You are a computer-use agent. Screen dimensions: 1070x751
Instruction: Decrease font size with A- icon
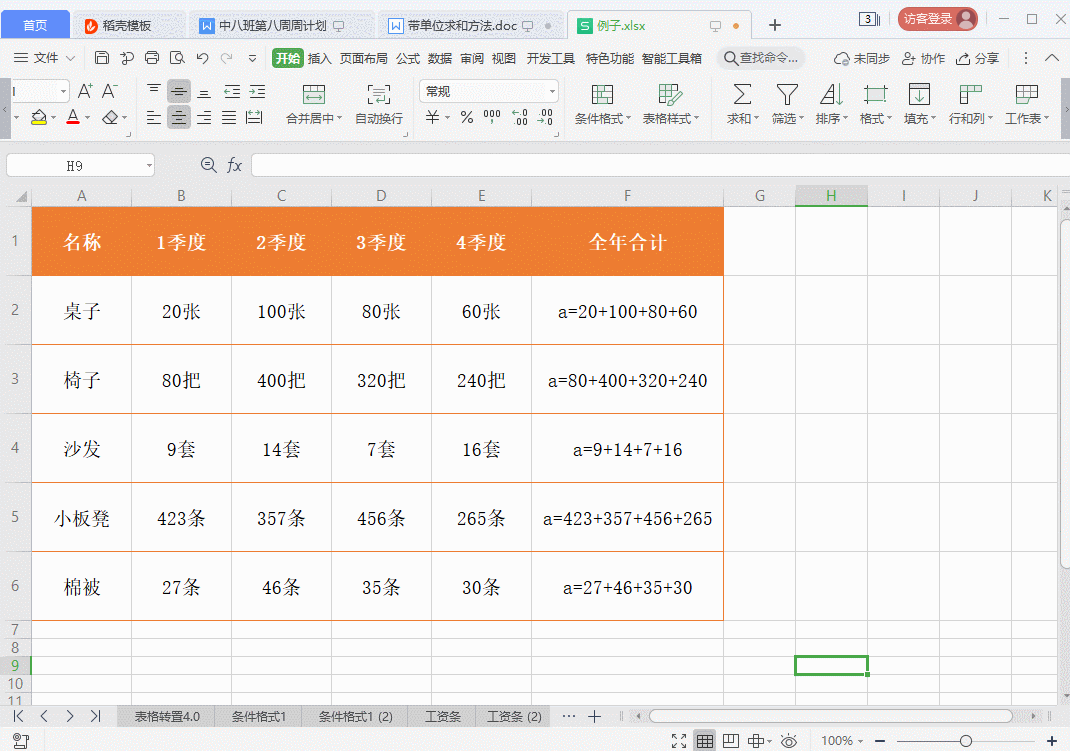click(110, 91)
